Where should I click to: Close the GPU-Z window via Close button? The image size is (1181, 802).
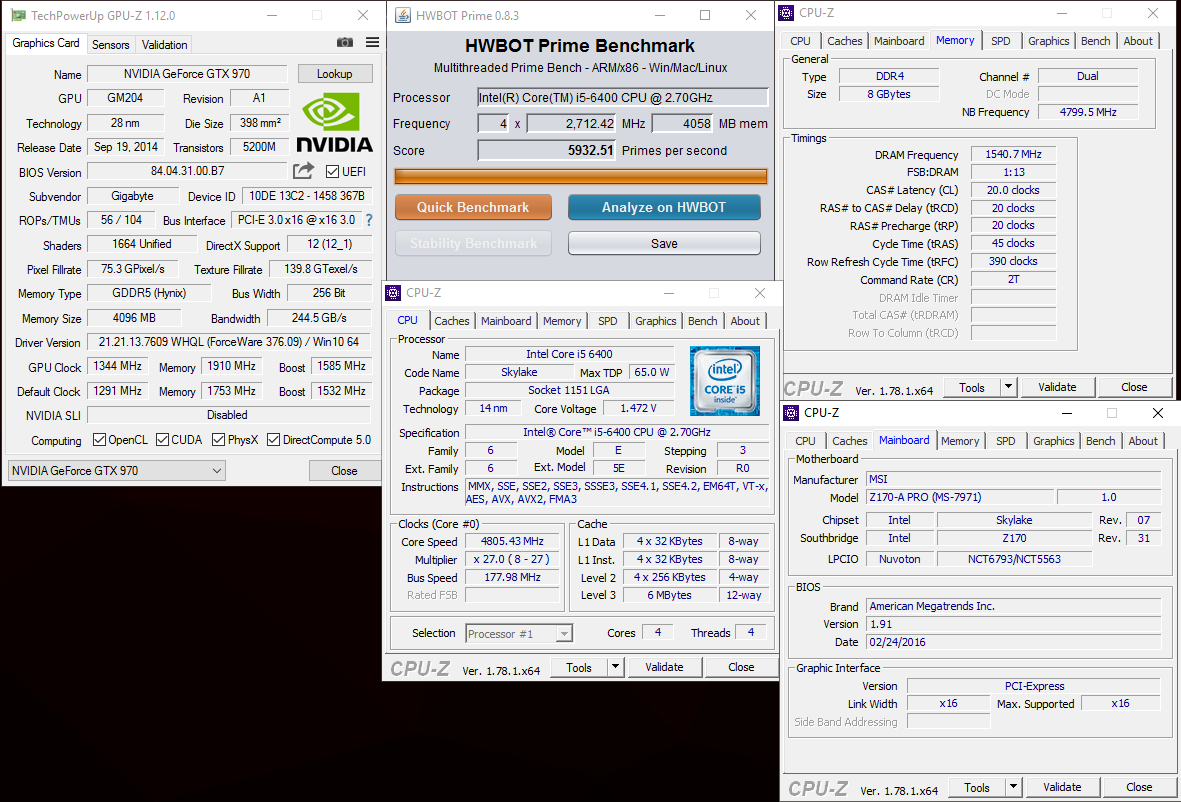tap(344, 471)
